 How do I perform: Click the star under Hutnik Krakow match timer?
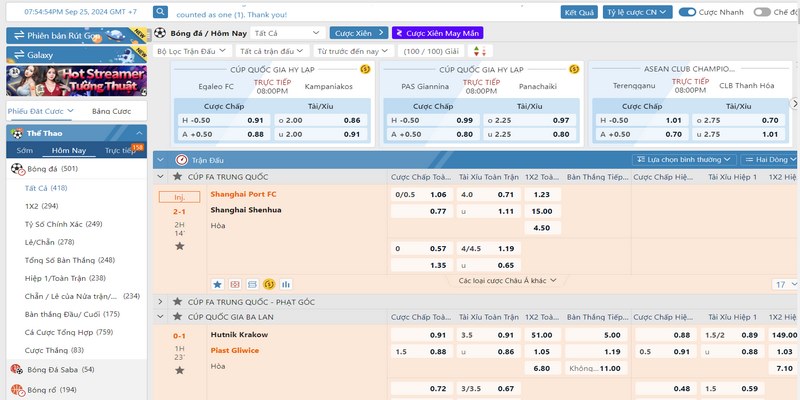180,370
